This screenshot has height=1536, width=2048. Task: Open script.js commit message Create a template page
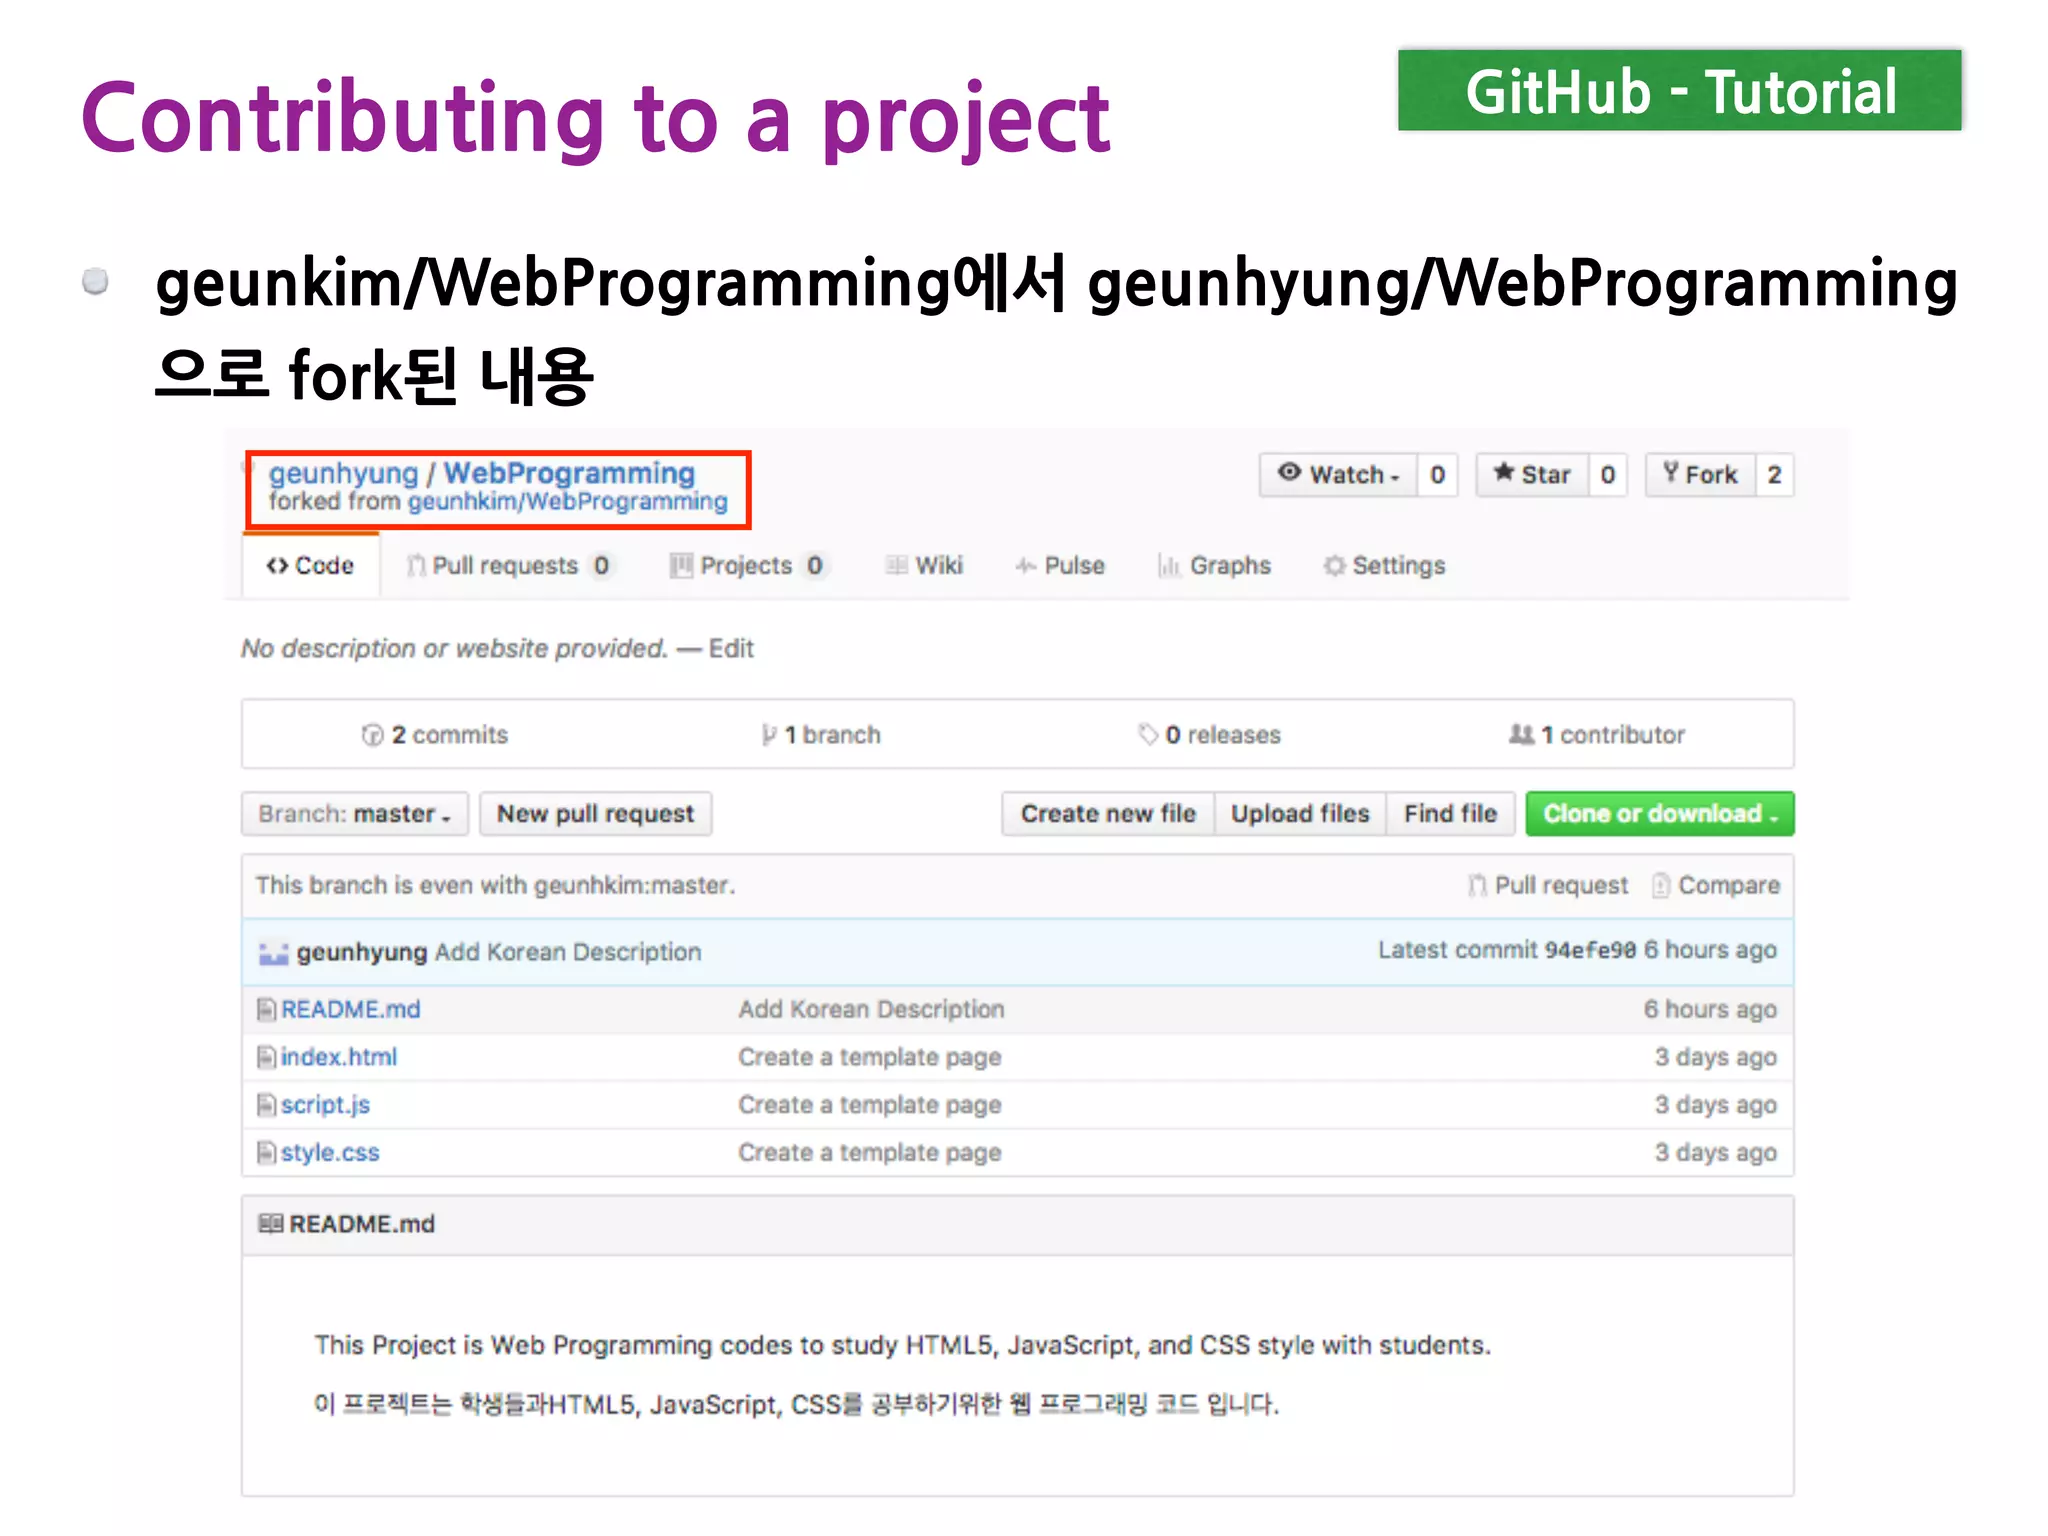[870, 1105]
